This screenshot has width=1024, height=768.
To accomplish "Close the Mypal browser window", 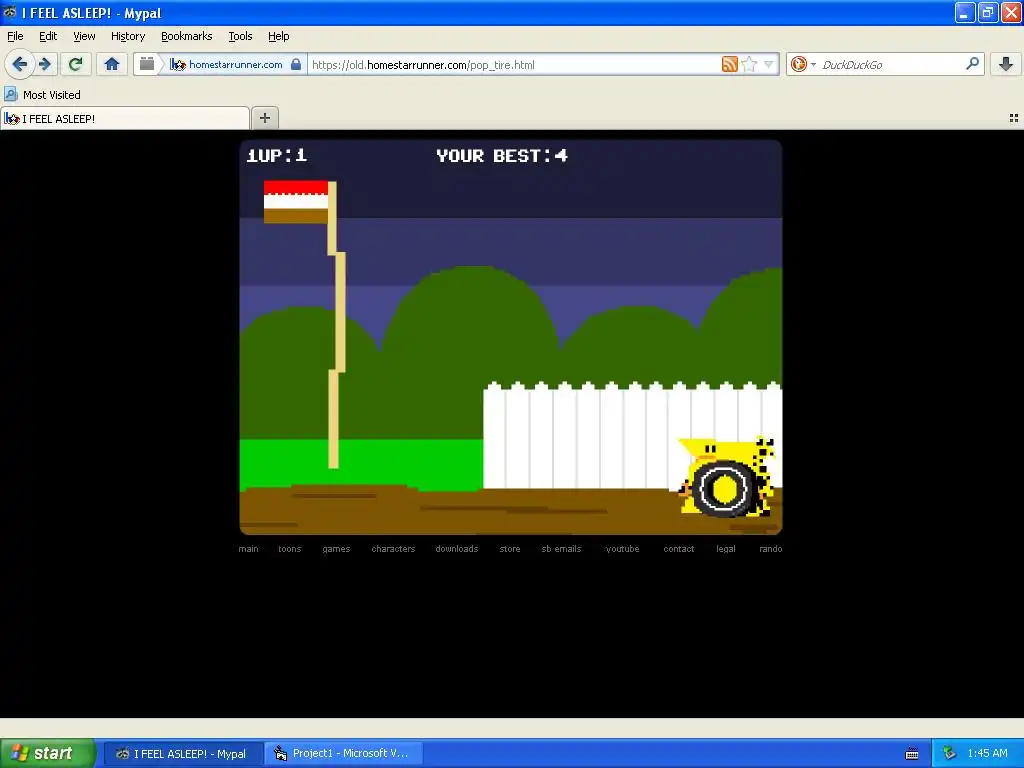I will (x=1011, y=12).
